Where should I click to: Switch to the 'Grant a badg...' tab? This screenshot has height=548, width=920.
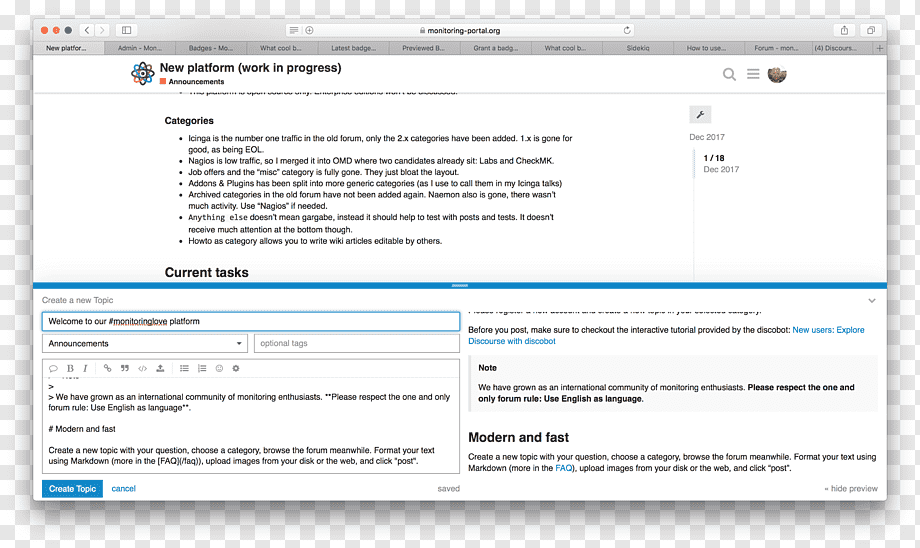pyautogui.click(x=496, y=48)
